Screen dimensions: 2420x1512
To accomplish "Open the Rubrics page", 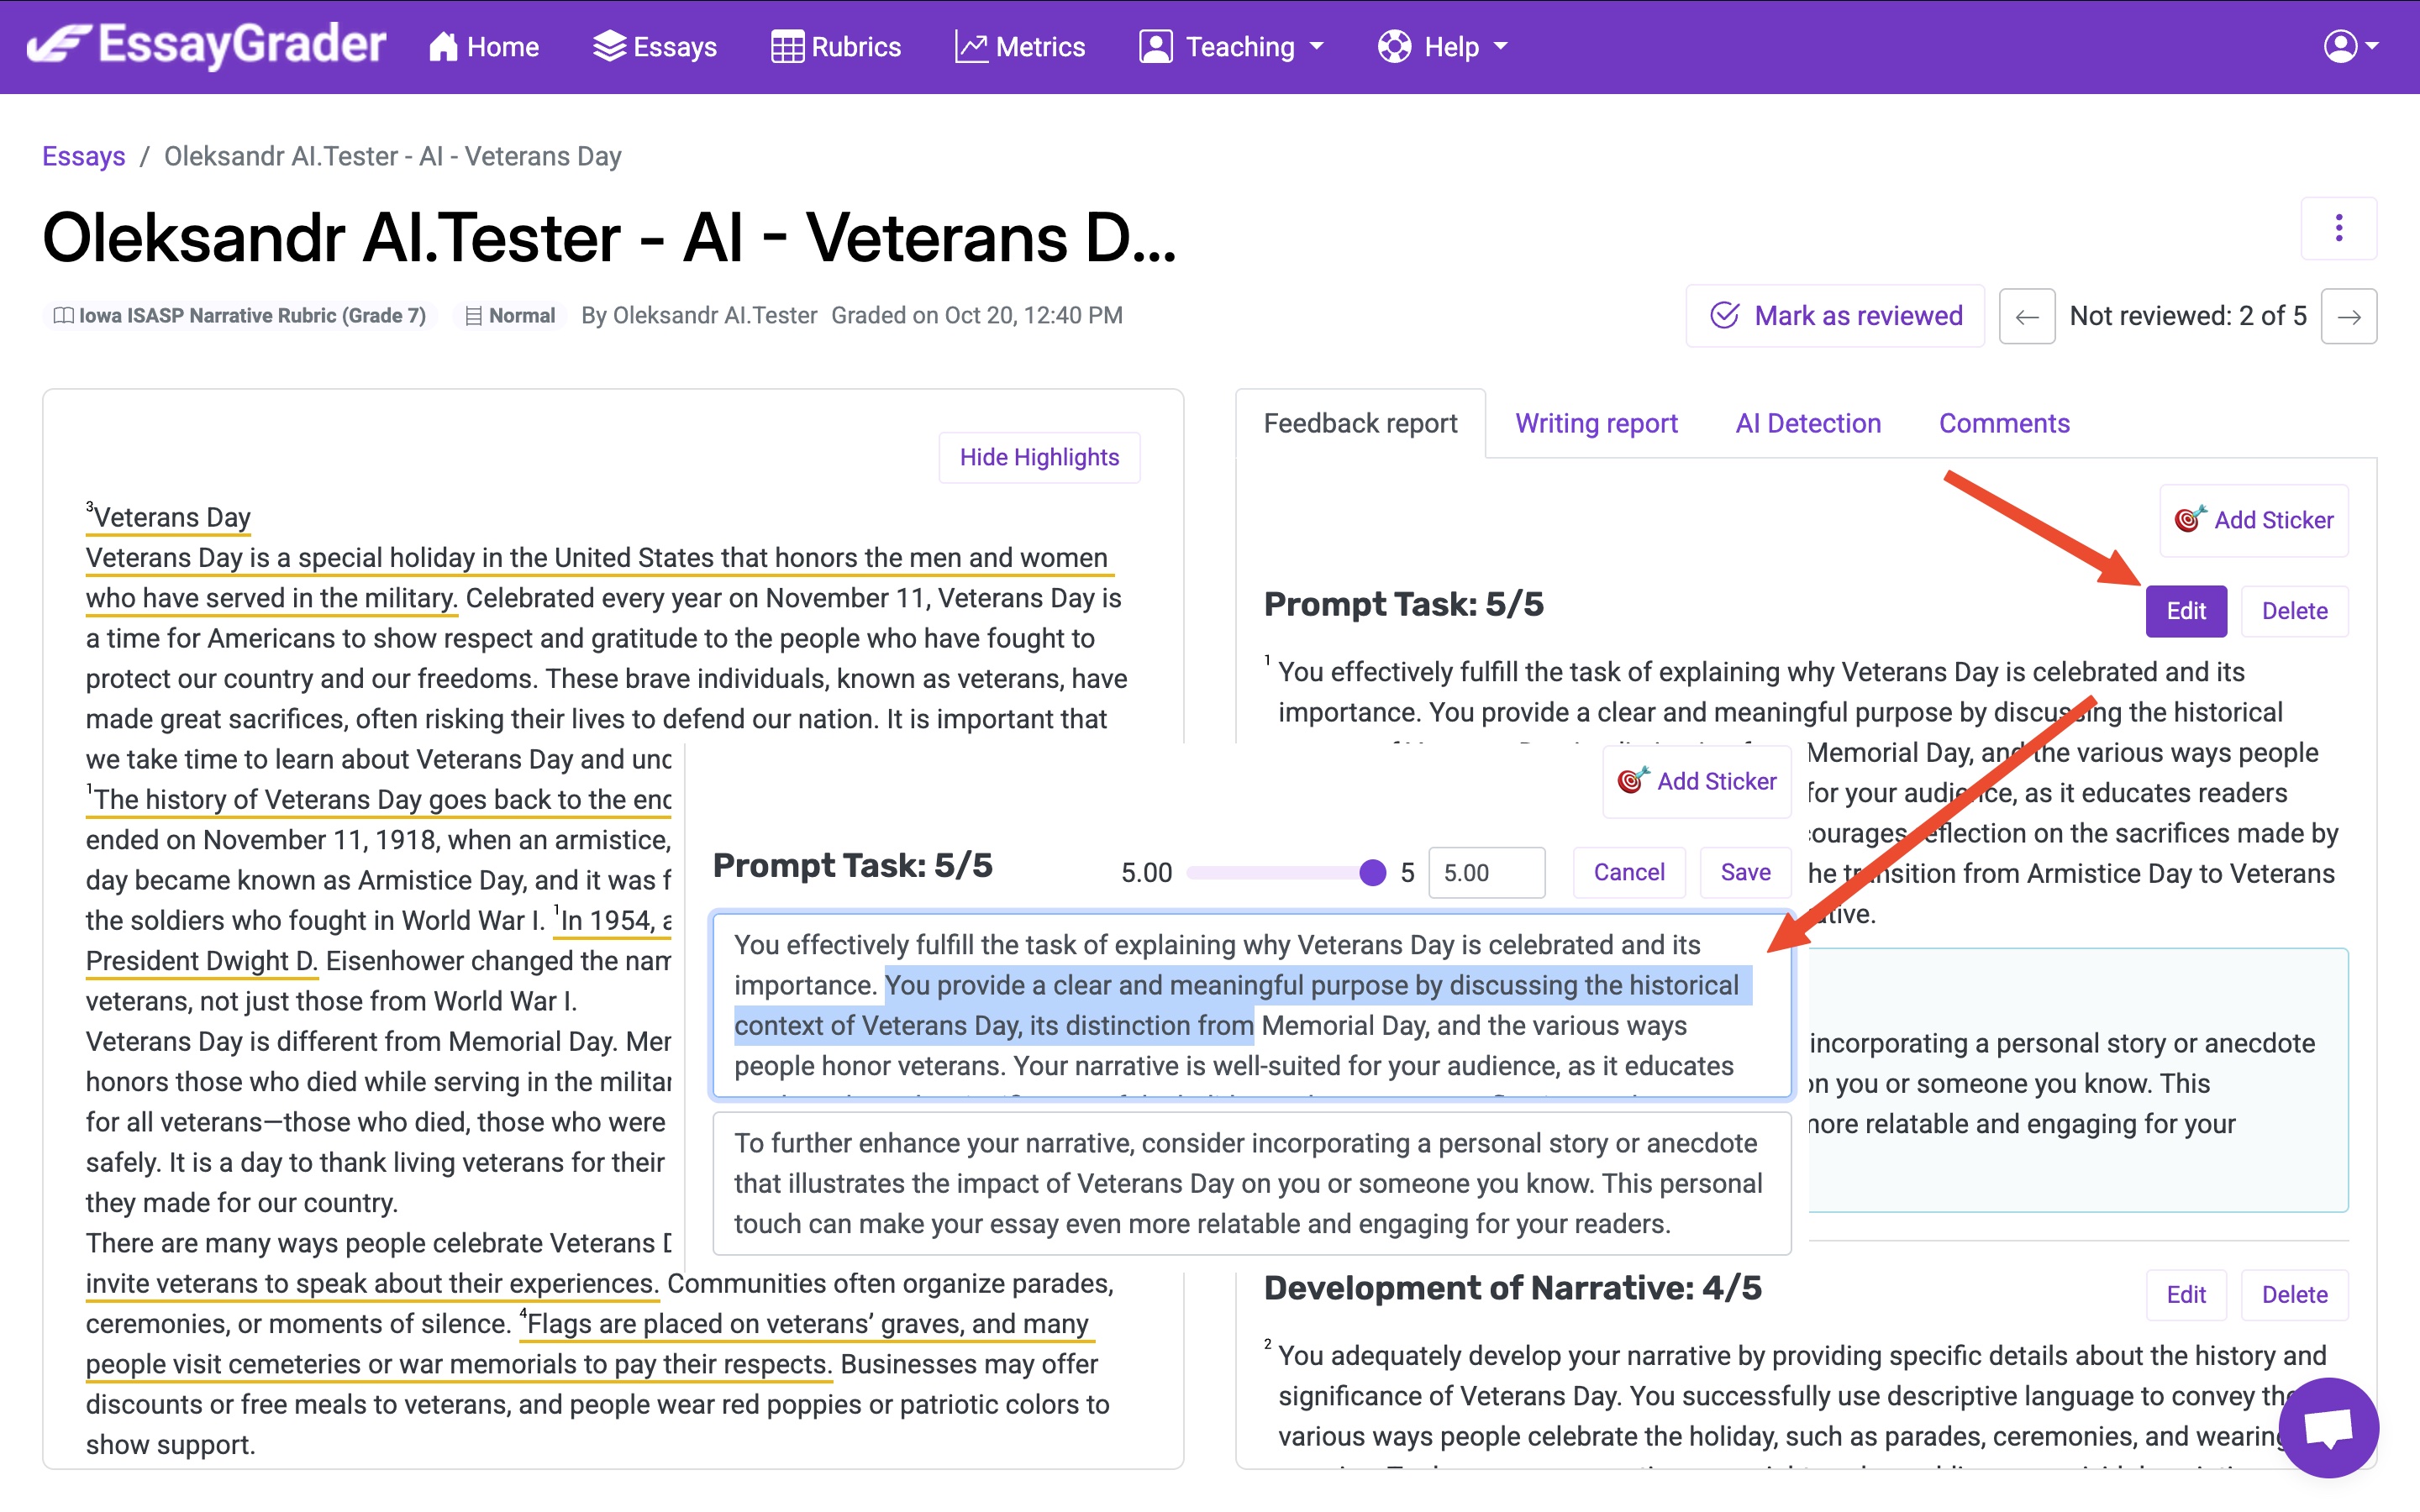I will point(836,47).
